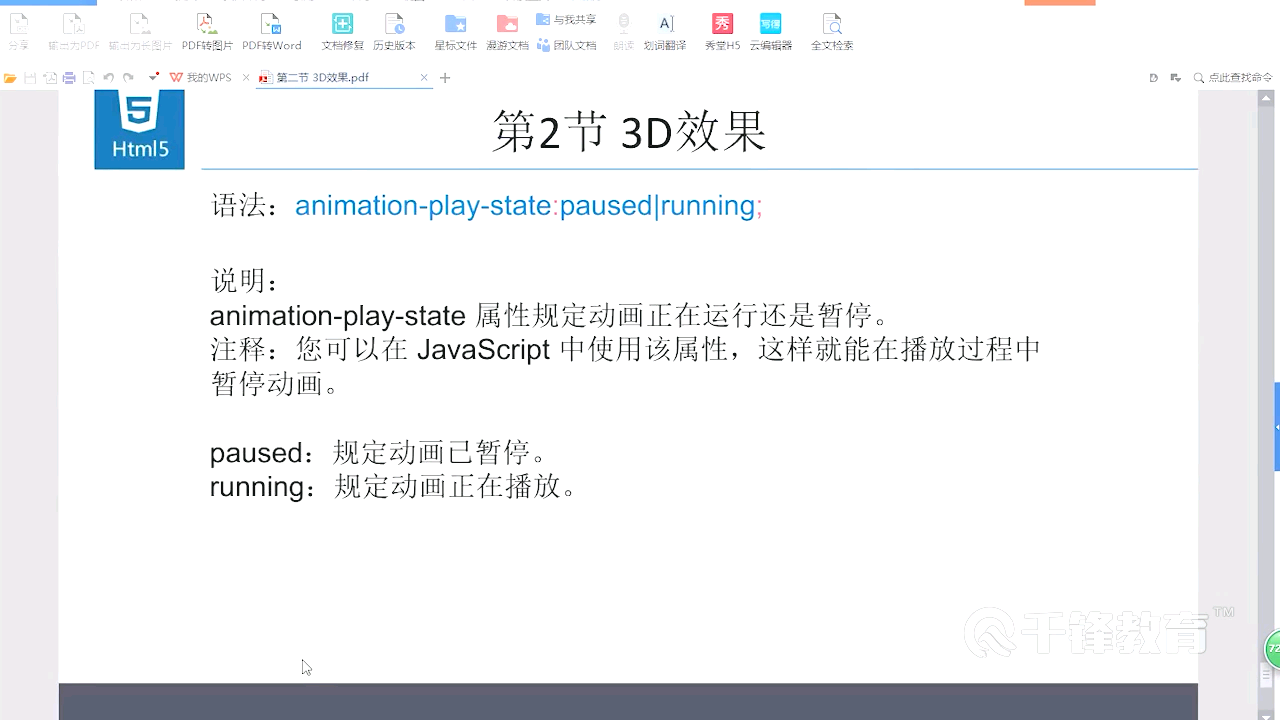Undo the last action
The image size is (1280, 720).
(108, 77)
